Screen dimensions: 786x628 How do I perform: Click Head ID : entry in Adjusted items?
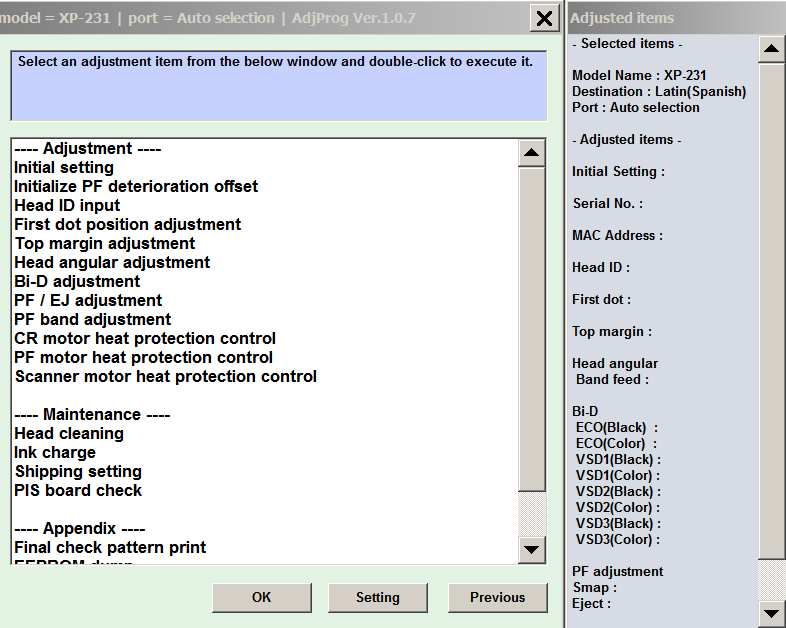[x=601, y=268]
